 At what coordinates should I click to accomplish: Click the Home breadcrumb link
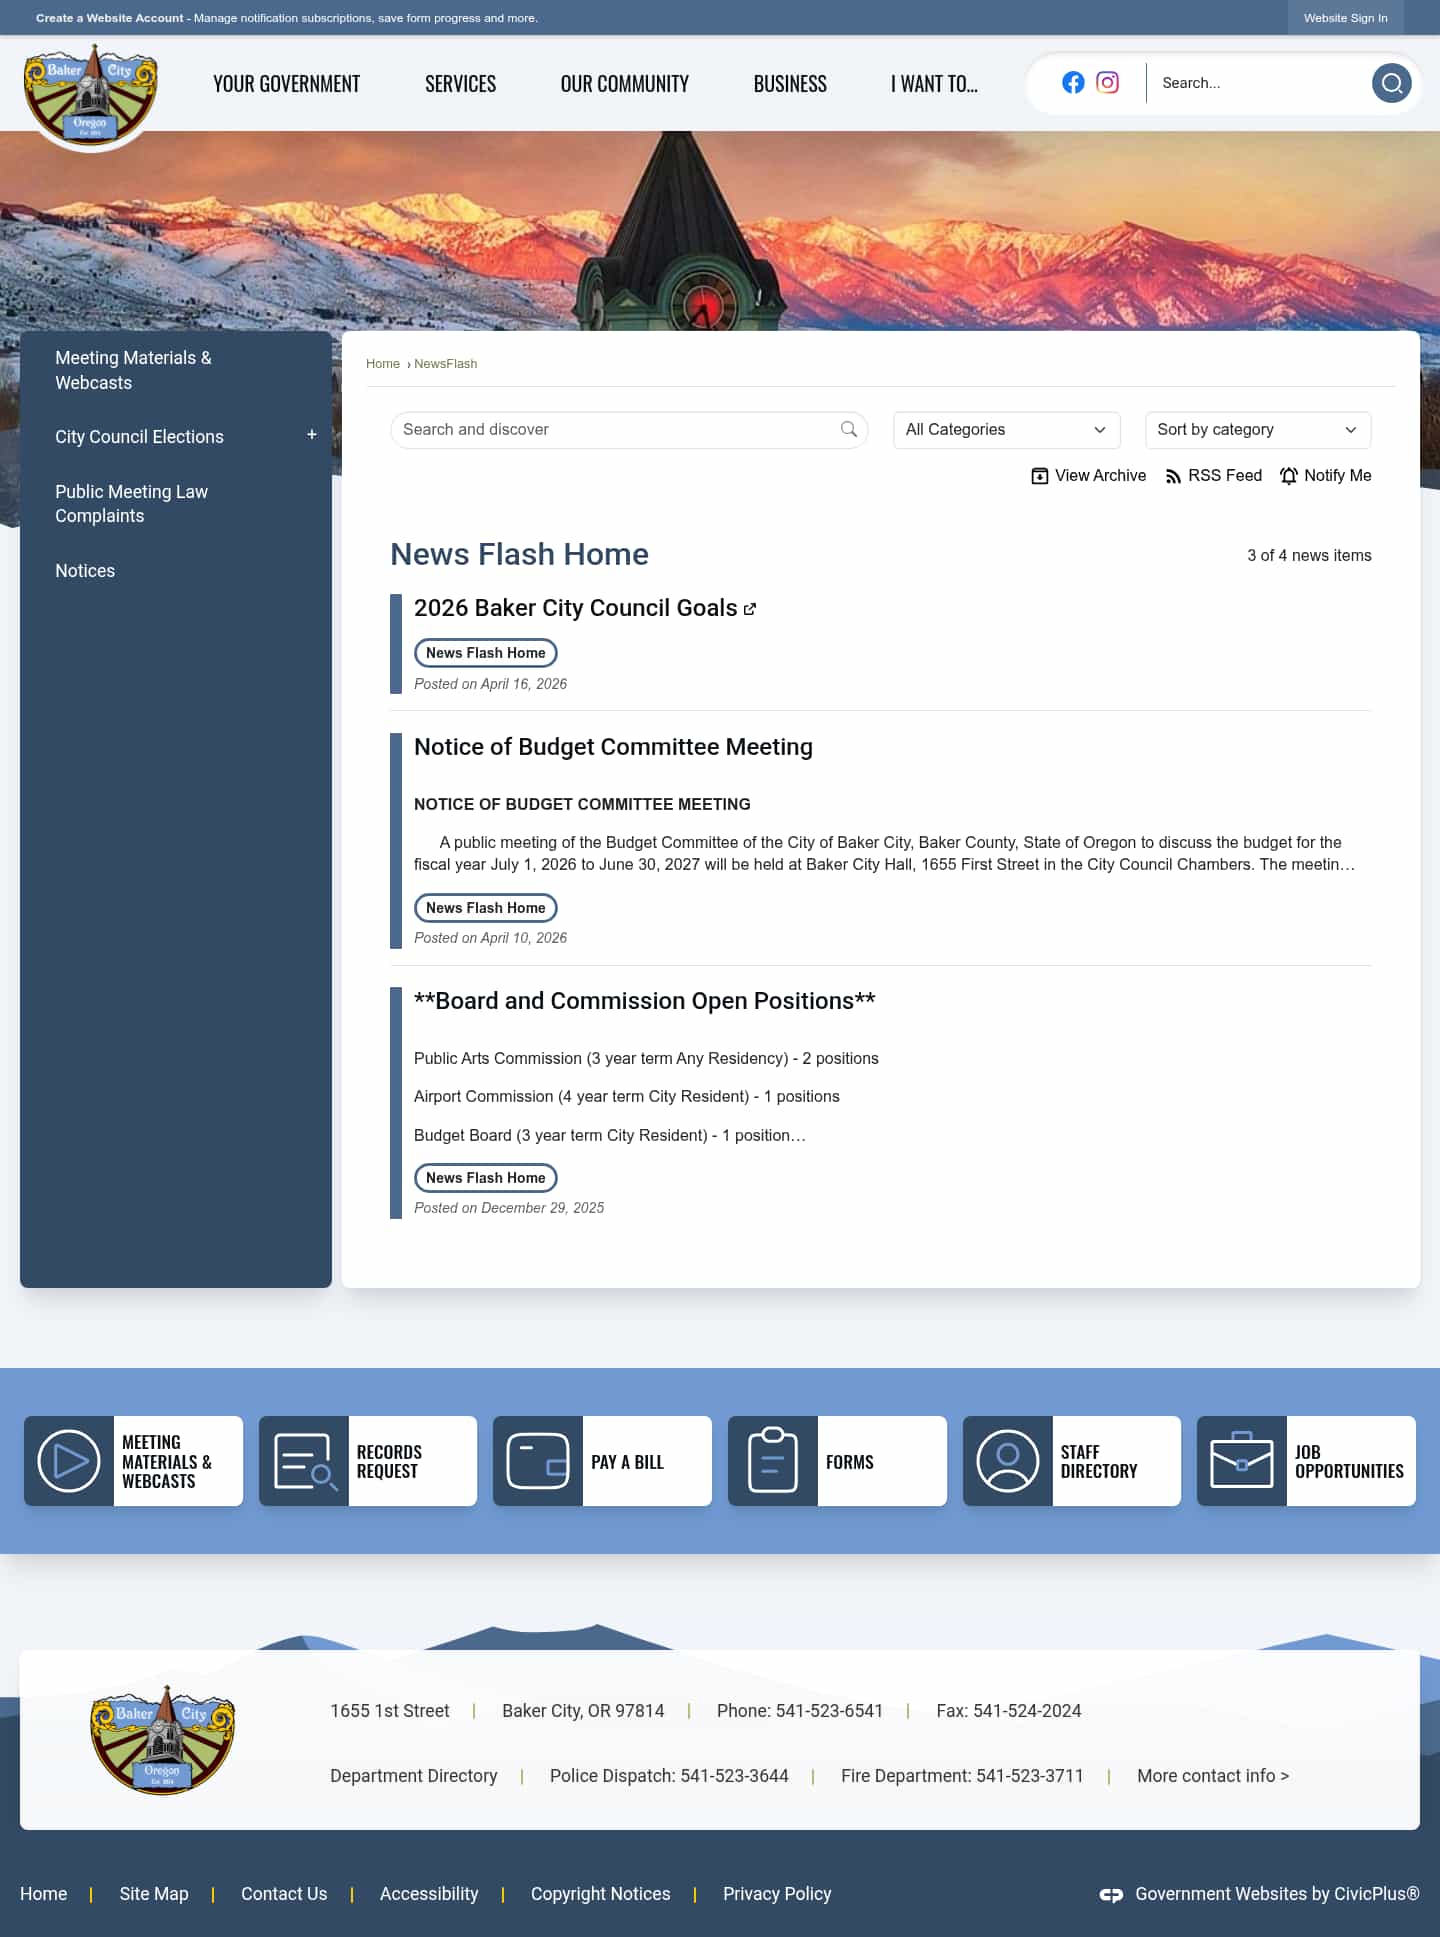[383, 364]
